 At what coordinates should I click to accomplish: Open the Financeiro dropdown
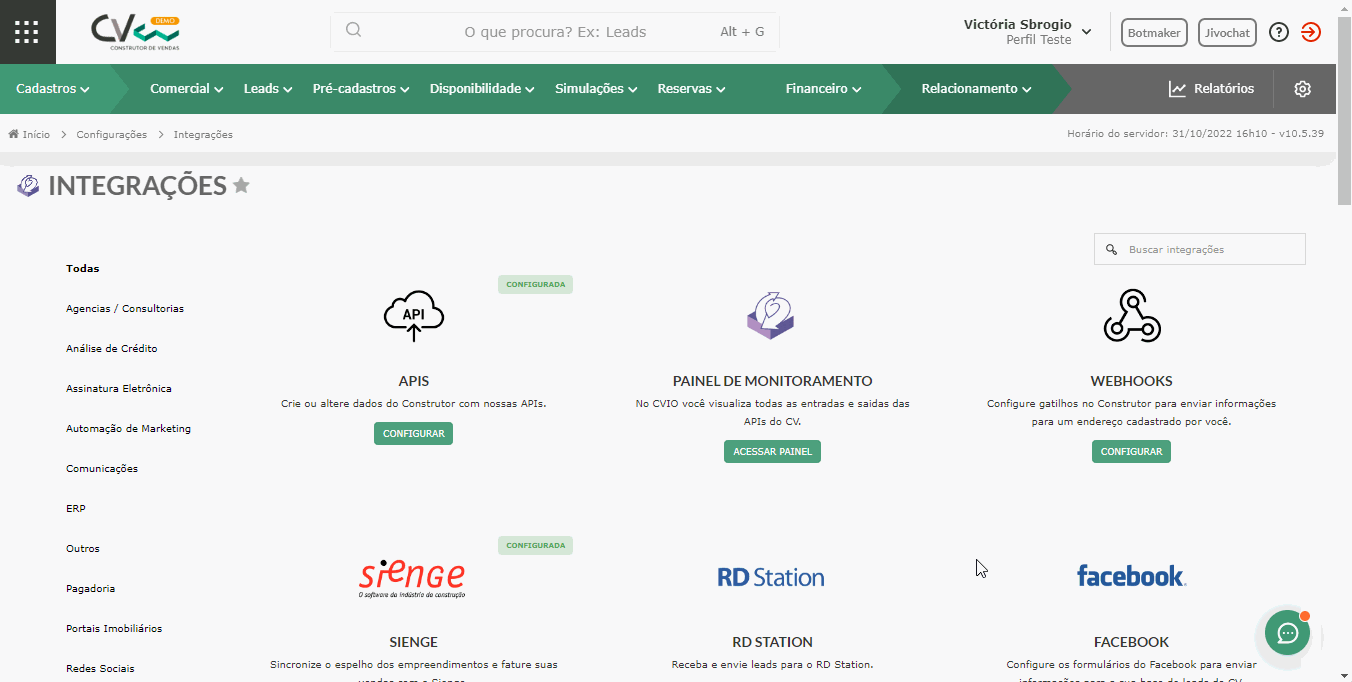pos(824,89)
